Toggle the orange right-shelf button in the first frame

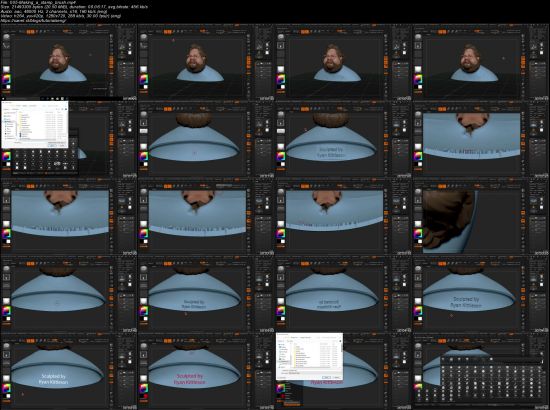point(111,62)
